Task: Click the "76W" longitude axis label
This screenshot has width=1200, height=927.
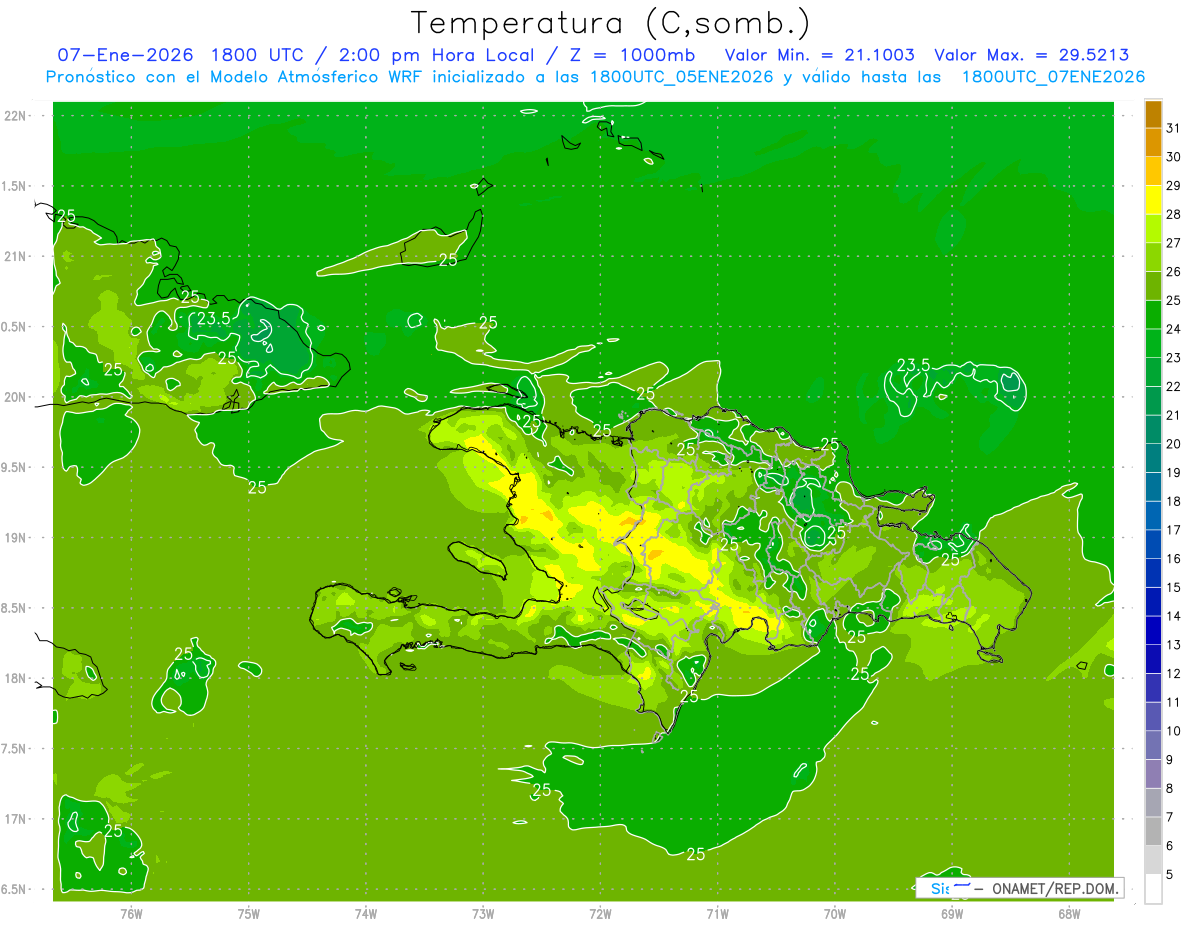Action: [131, 913]
